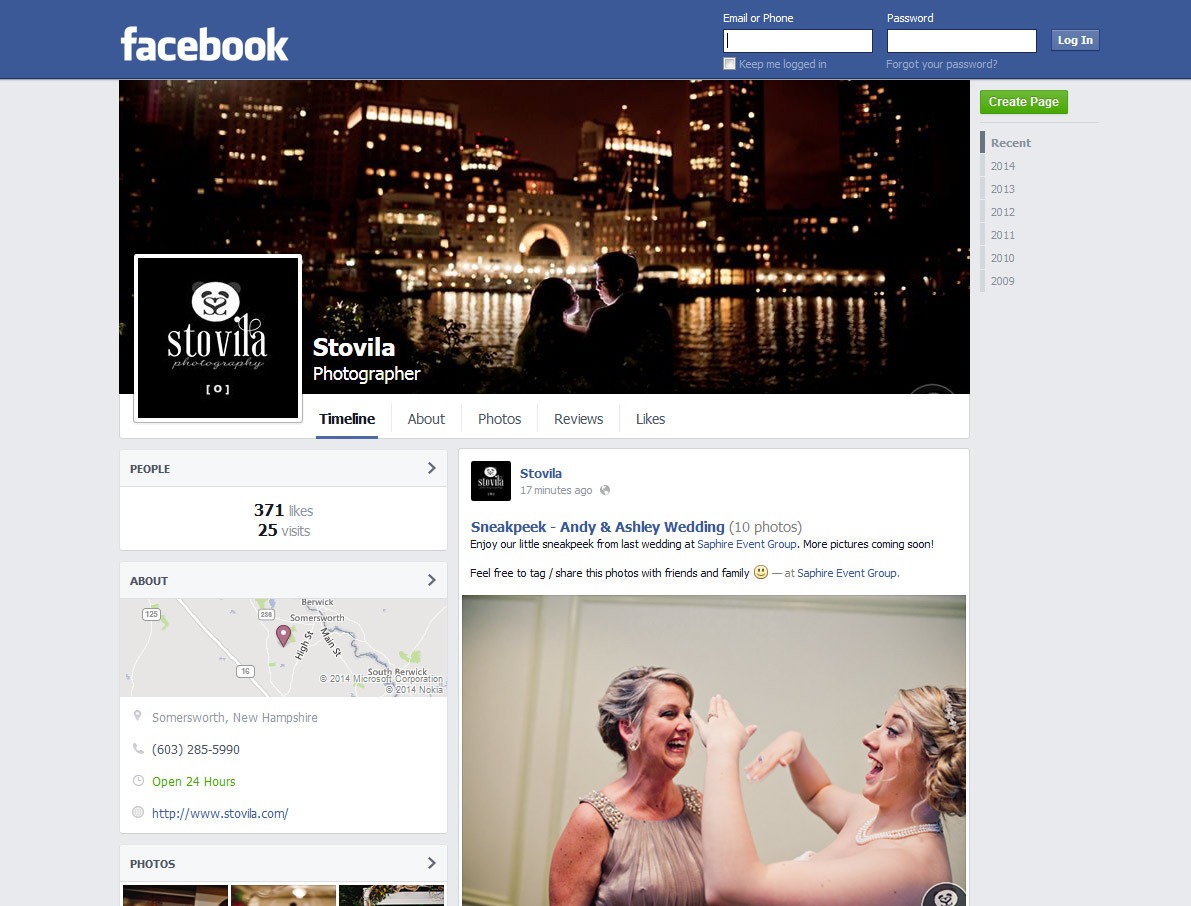1191x906 pixels.
Task: Click the green Create Page button
Action: pos(1023,102)
